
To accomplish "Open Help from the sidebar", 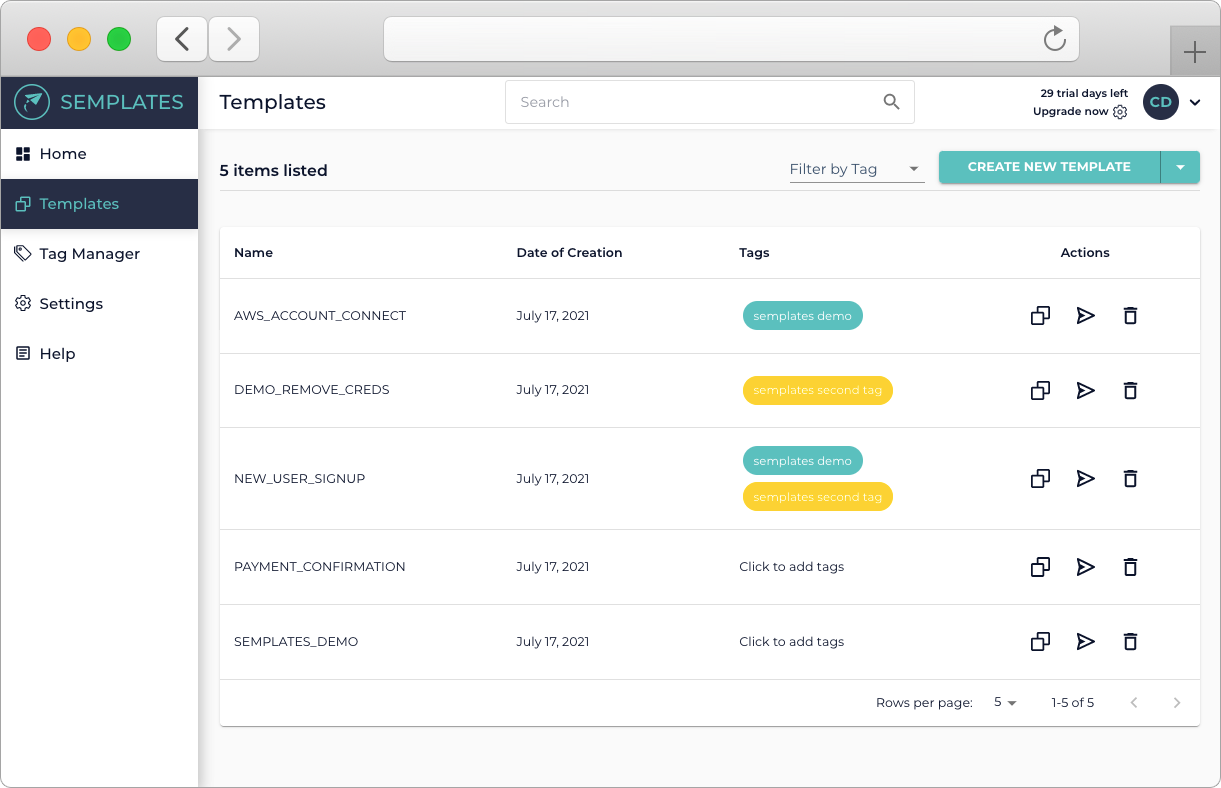I will 99,354.
